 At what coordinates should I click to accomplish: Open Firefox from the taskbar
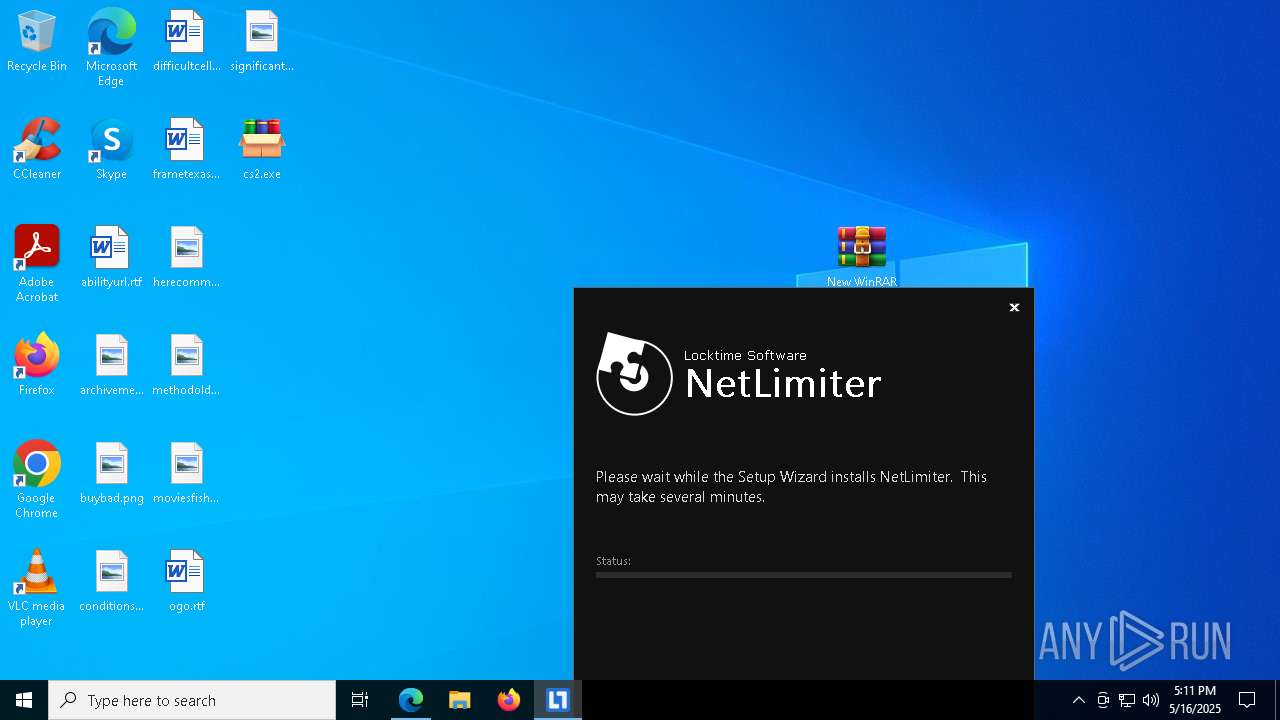(x=509, y=700)
